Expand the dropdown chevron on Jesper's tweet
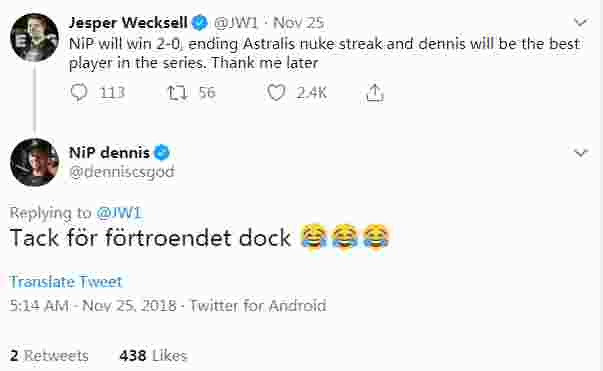The height and width of the screenshot is (371, 603). pos(581,22)
